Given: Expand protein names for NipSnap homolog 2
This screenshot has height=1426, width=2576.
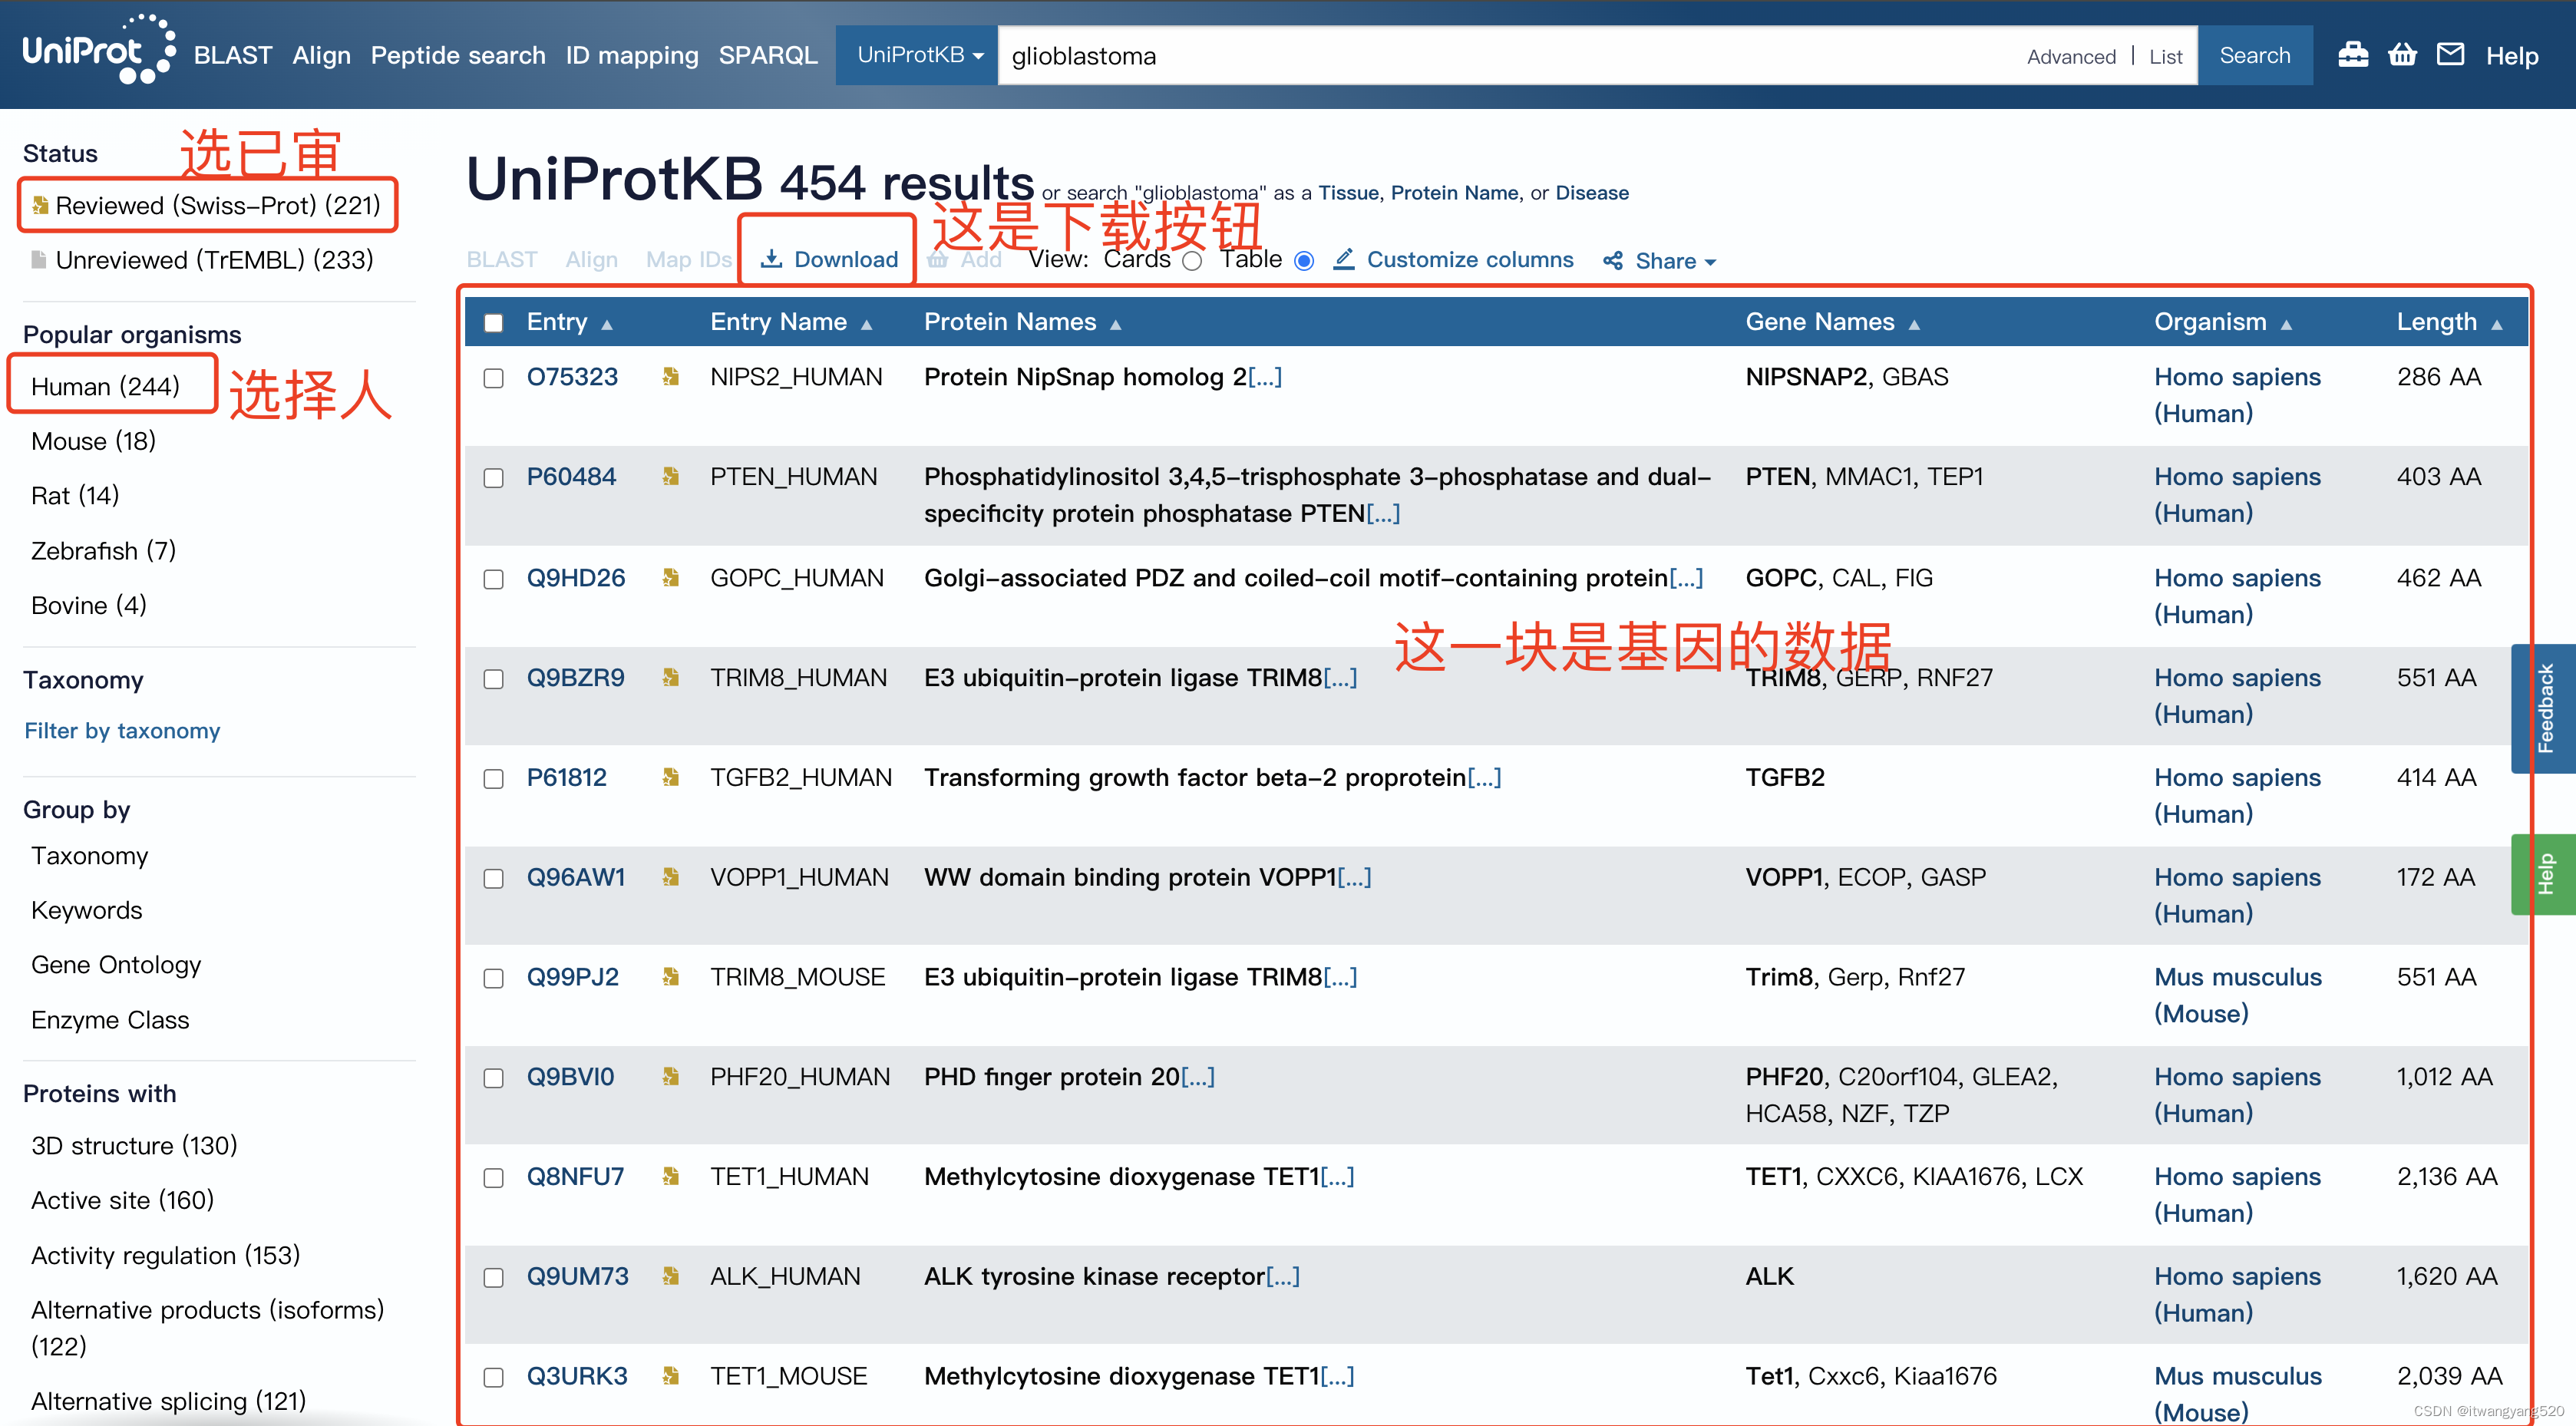Looking at the screenshot, I should pyautogui.click(x=1265, y=377).
